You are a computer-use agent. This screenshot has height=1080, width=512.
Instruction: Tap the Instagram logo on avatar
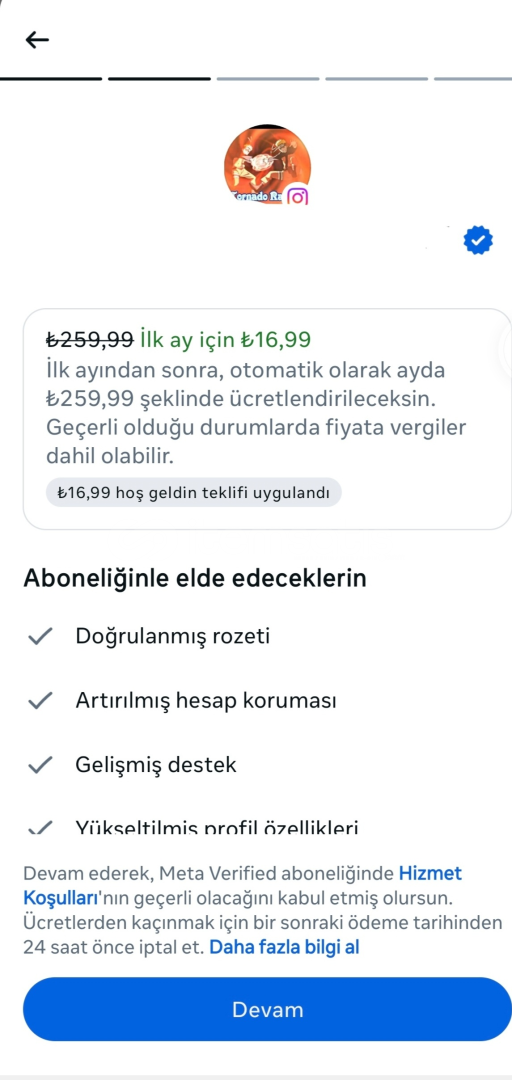click(297, 196)
